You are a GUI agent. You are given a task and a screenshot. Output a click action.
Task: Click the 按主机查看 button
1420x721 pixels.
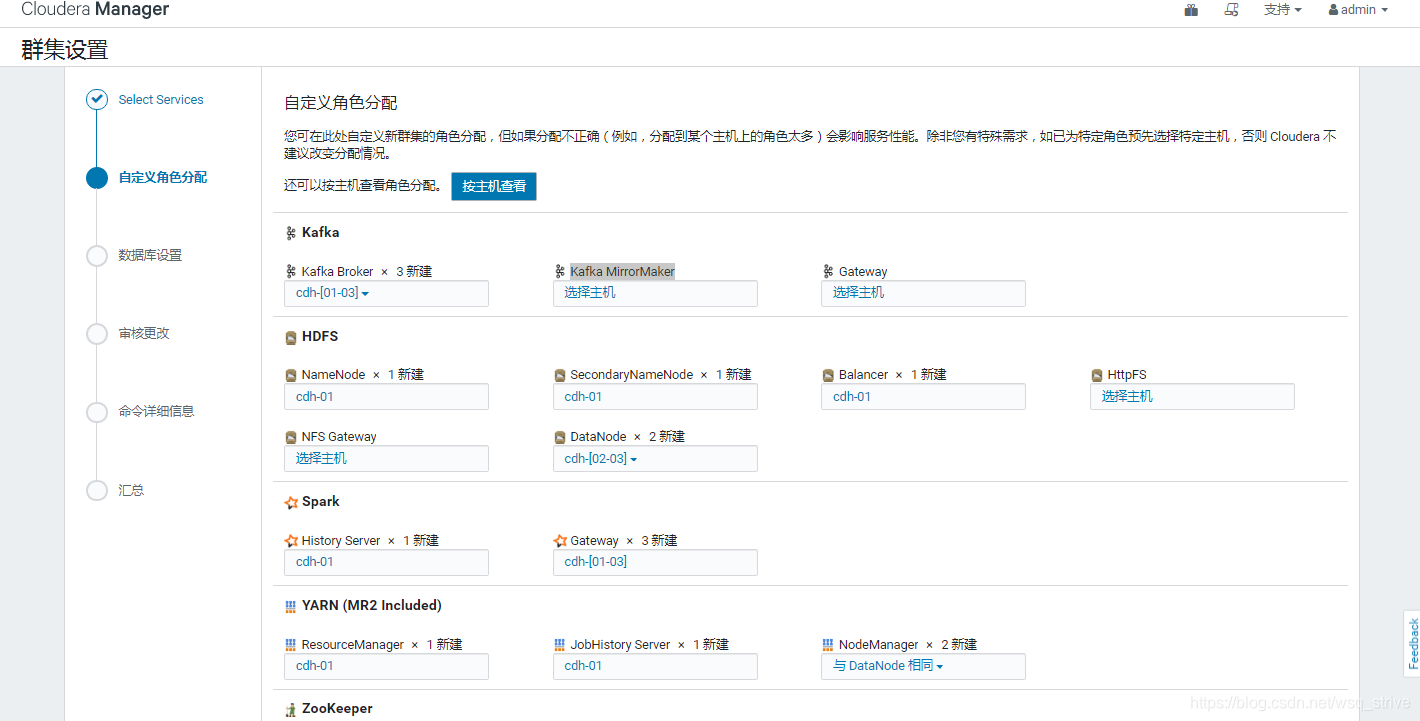coord(494,186)
